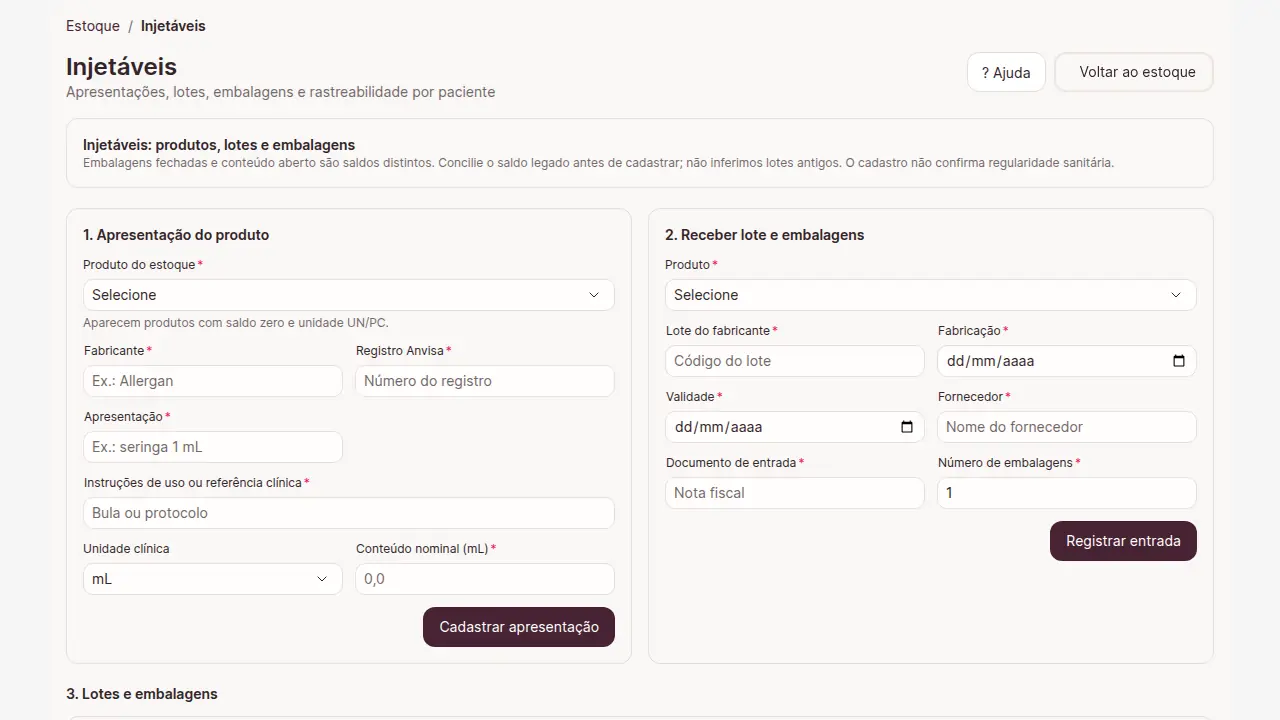Viewport: 1280px width, 720px height.
Task: Expand the Produto do estoque dropdown
Action: (x=348, y=295)
